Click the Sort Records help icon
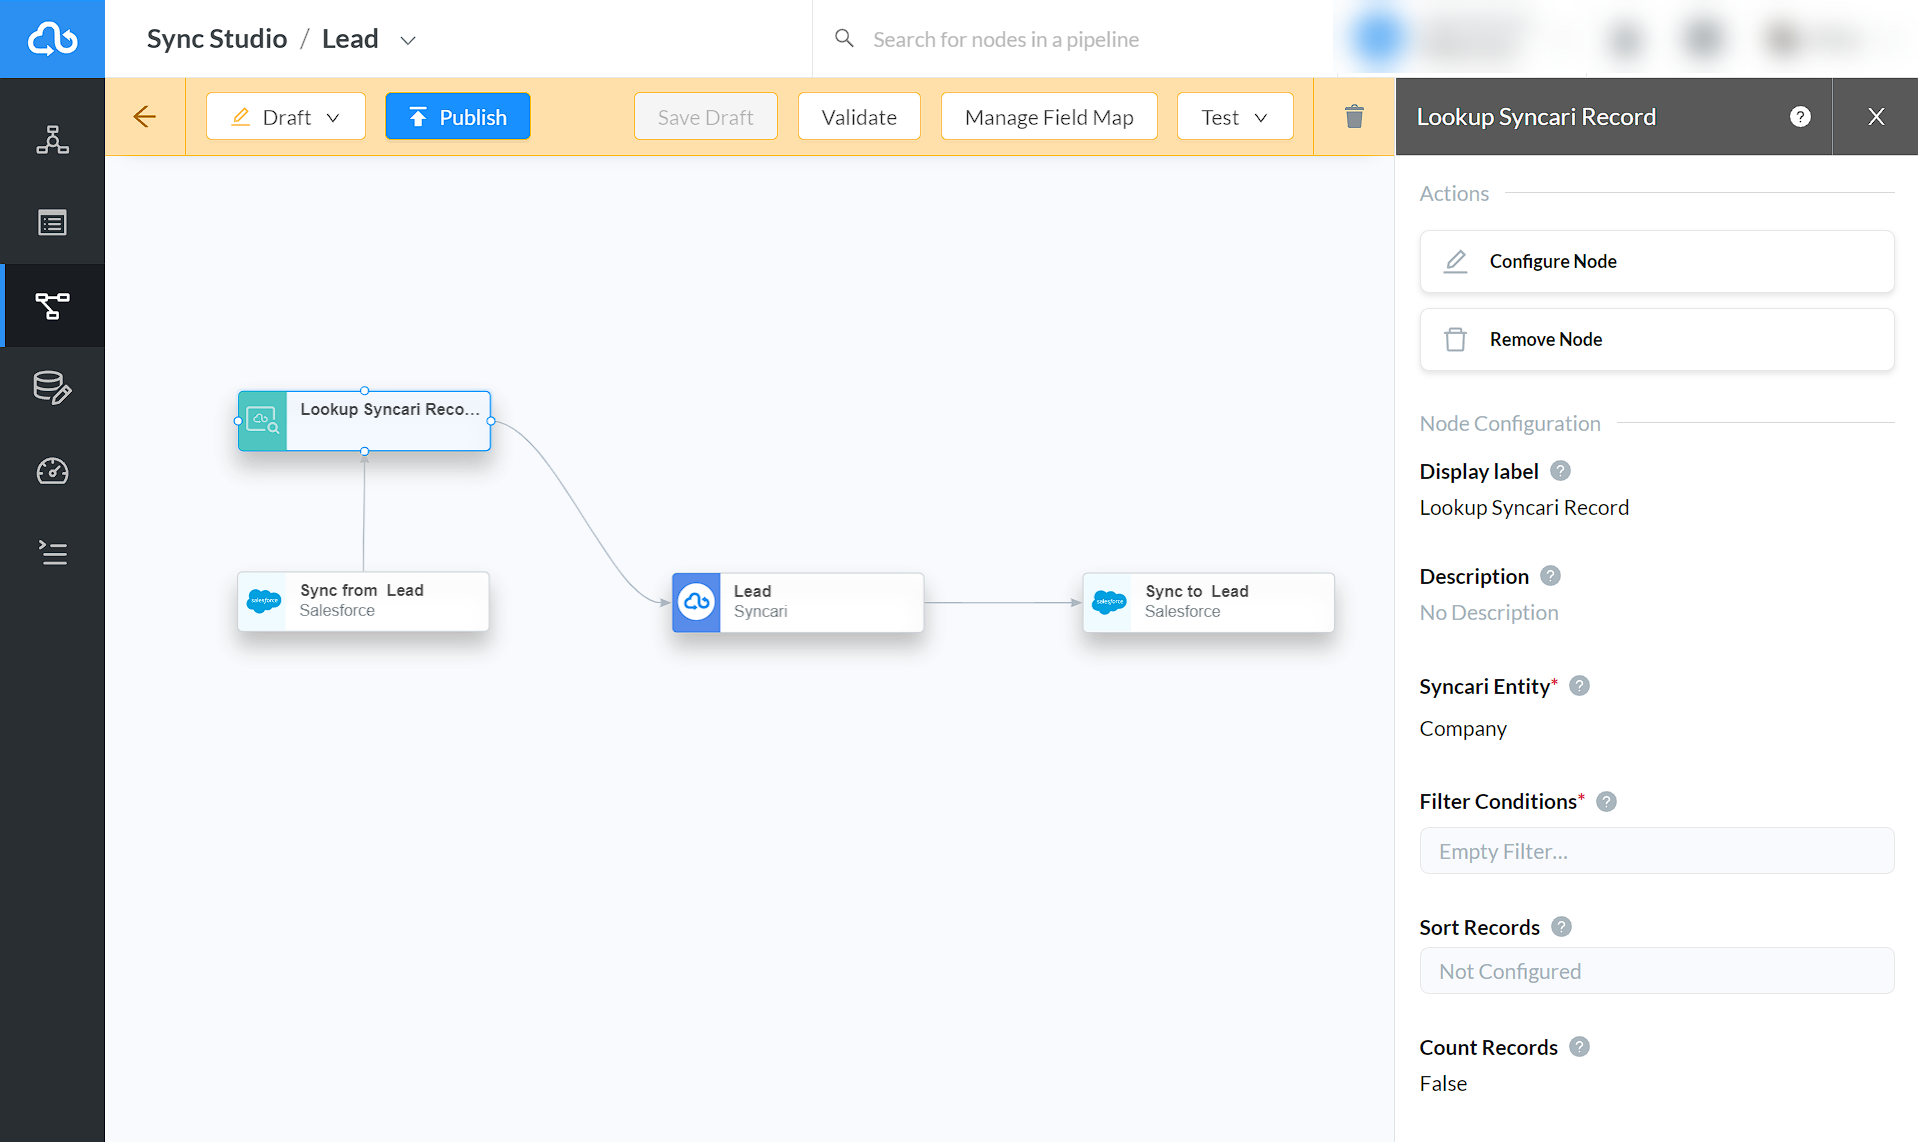This screenshot has width=1918, height=1142. 1561,927
